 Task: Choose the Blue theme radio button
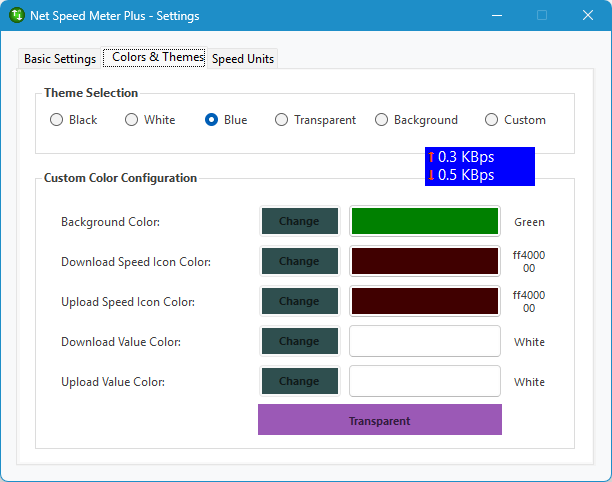[x=212, y=120]
